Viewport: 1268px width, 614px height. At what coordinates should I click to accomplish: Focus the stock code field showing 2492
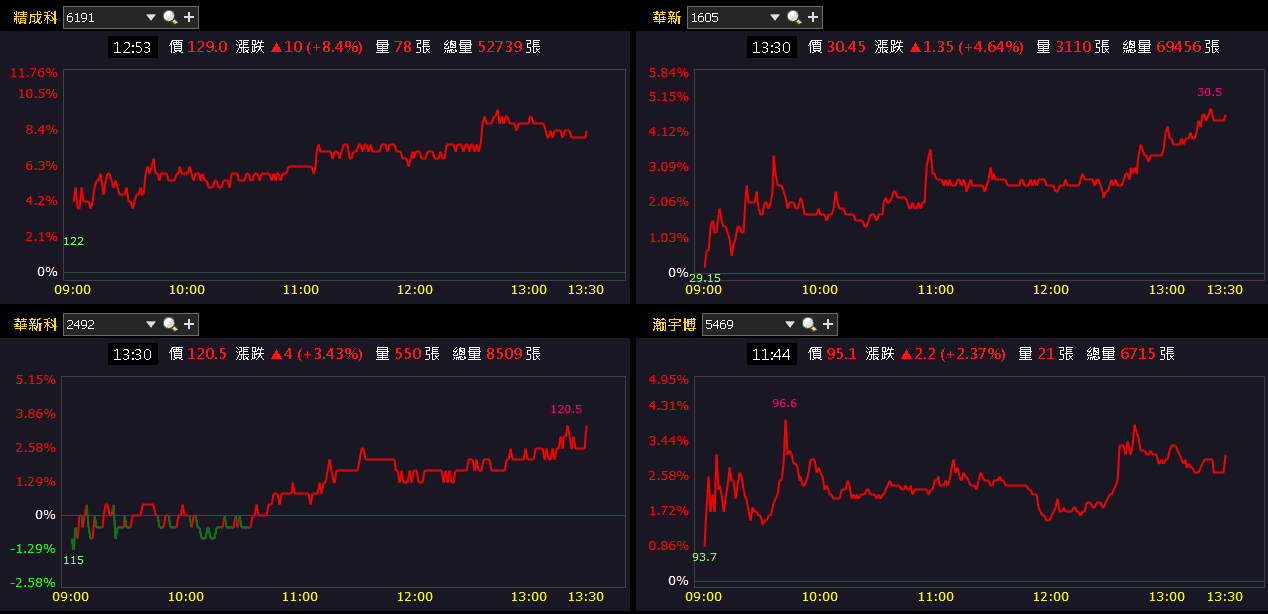coord(103,324)
